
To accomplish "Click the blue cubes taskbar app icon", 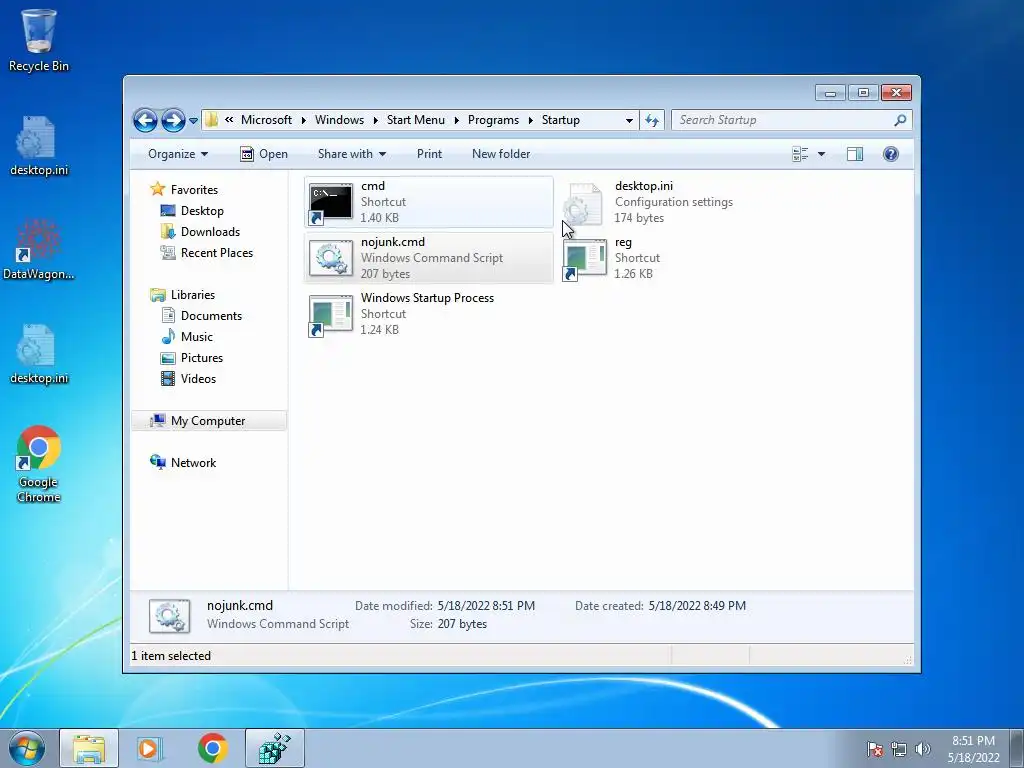I will tap(274, 748).
